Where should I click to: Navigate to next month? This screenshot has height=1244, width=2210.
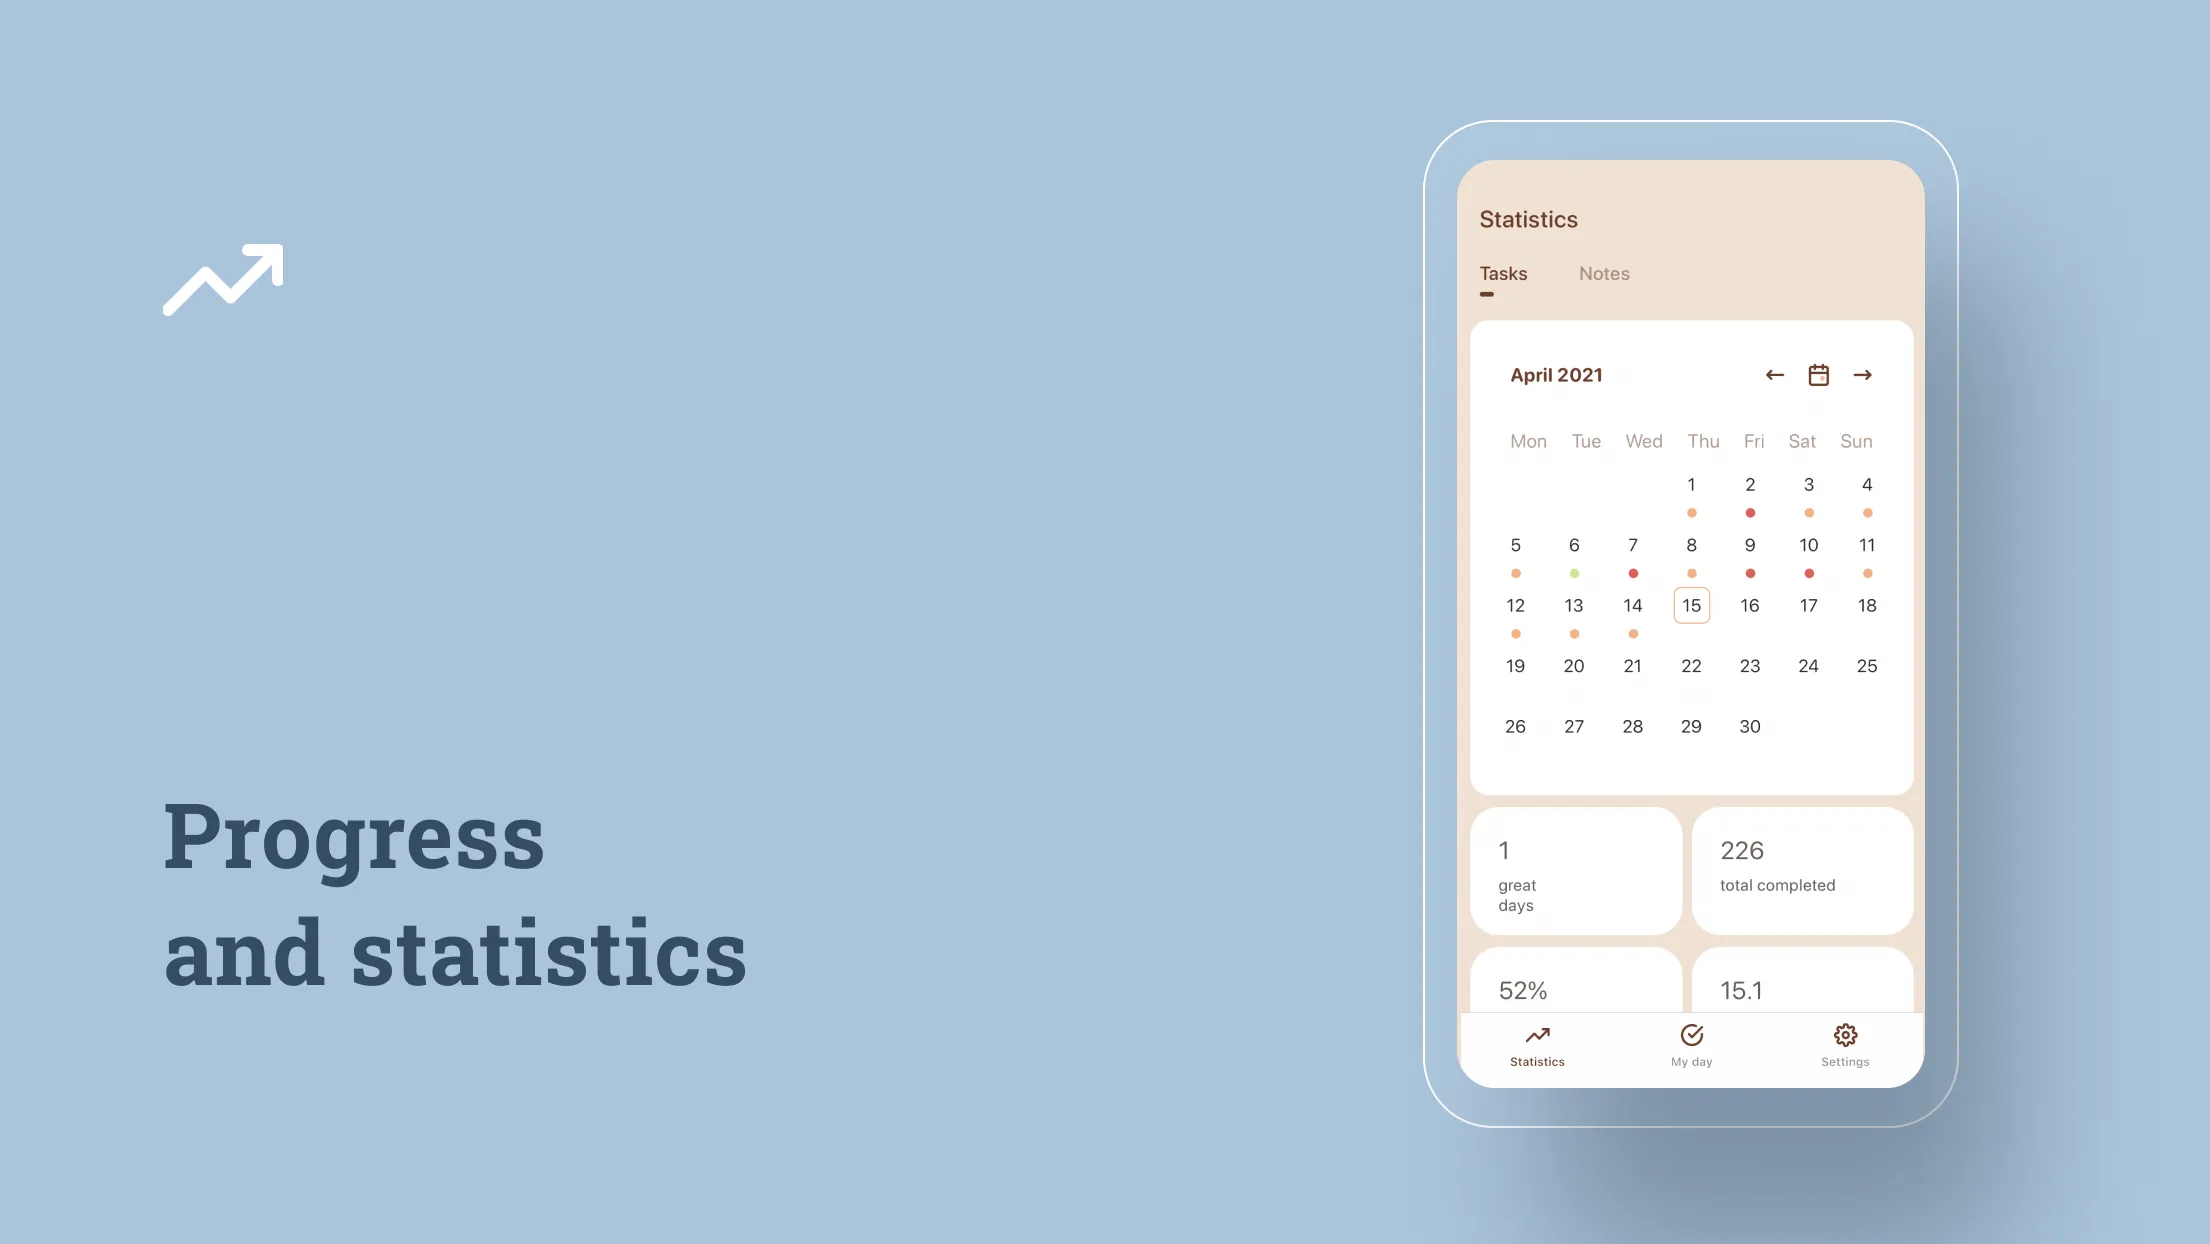point(1864,373)
